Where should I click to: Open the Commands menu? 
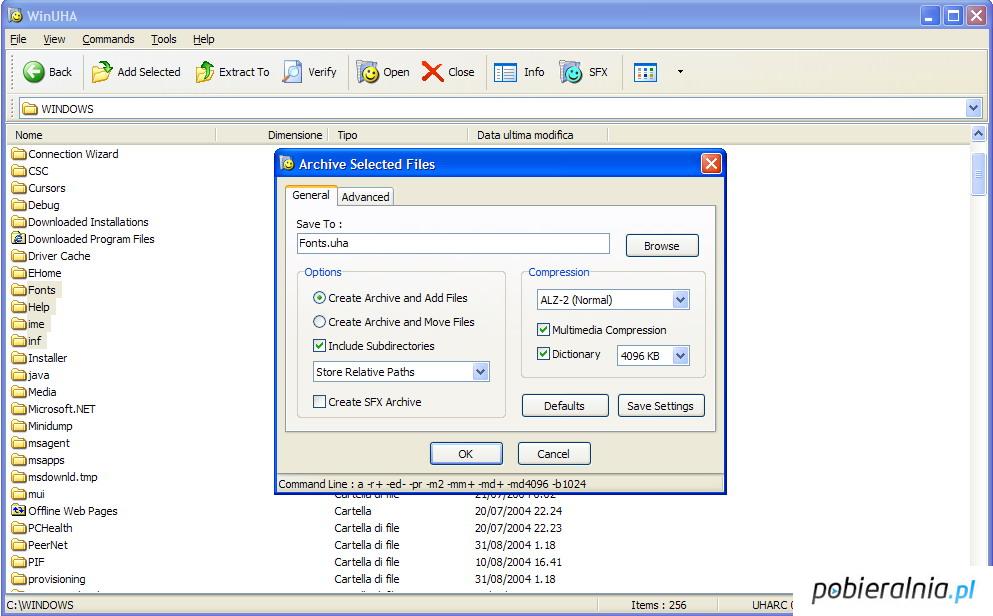click(108, 39)
